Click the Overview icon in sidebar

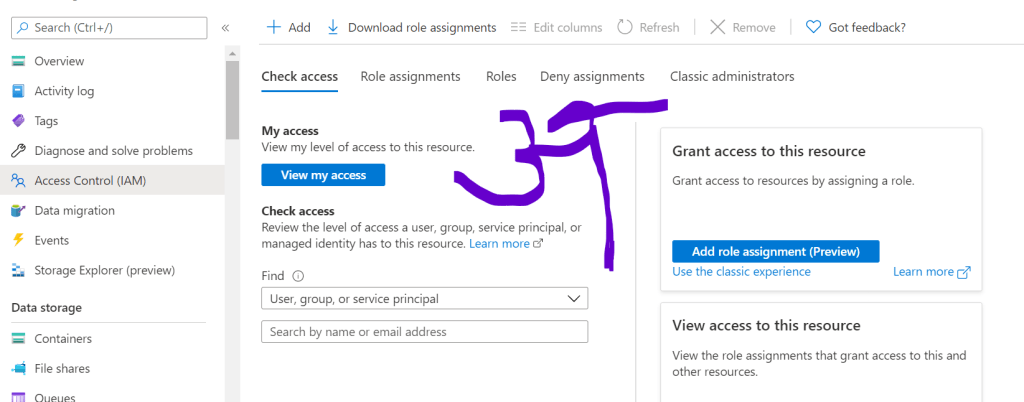click(18, 61)
